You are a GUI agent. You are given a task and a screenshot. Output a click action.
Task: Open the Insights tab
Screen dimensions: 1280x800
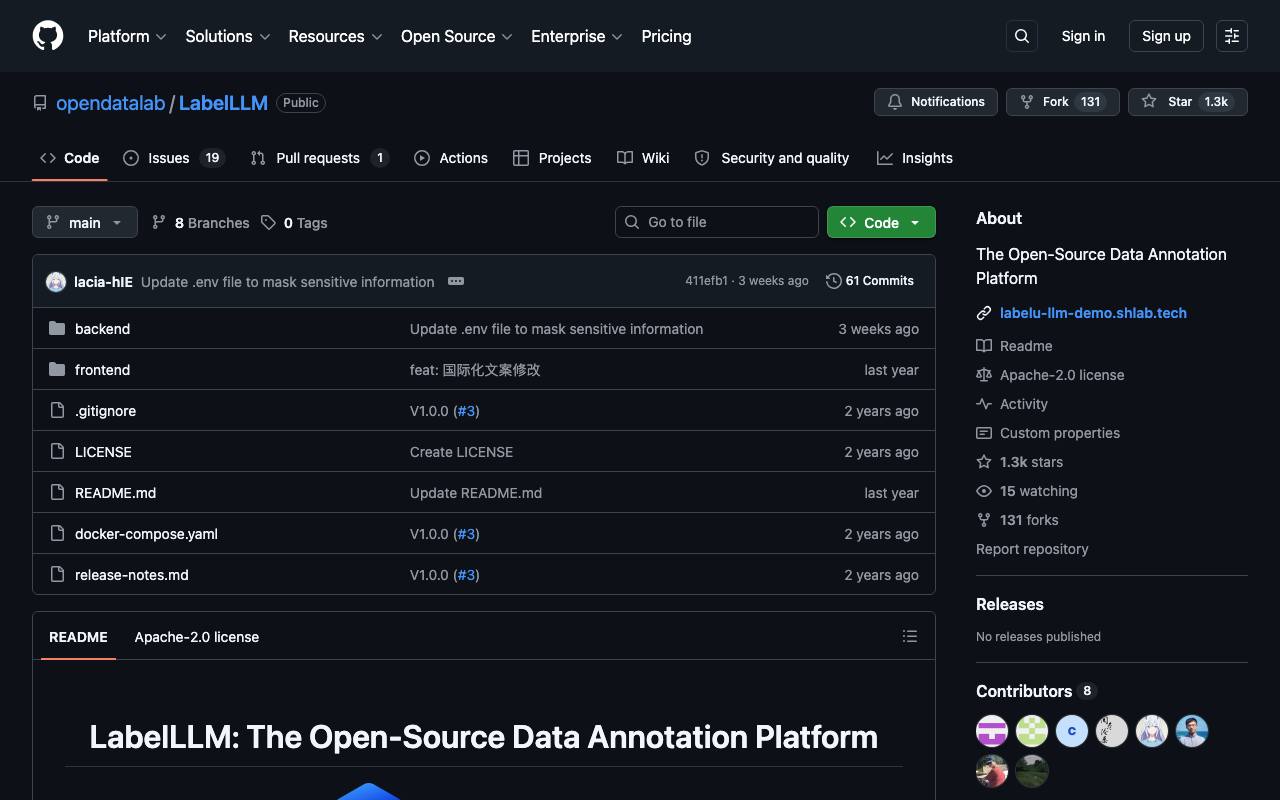click(x=915, y=158)
